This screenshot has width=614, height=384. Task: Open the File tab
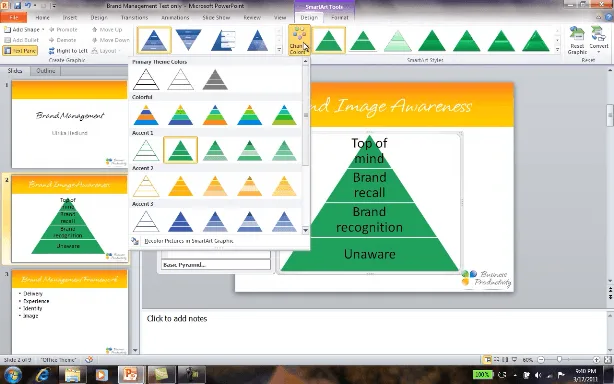click(x=14, y=18)
